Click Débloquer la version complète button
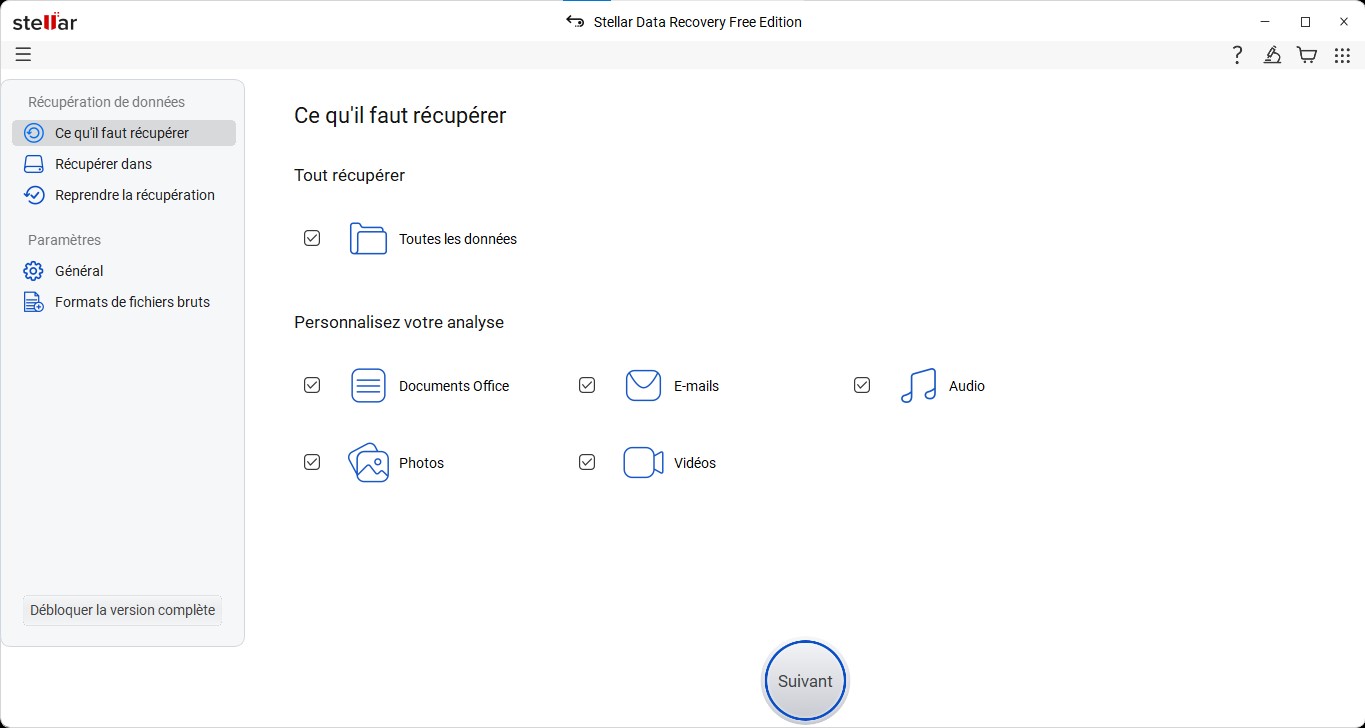The width and height of the screenshot is (1365, 728). click(122, 610)
